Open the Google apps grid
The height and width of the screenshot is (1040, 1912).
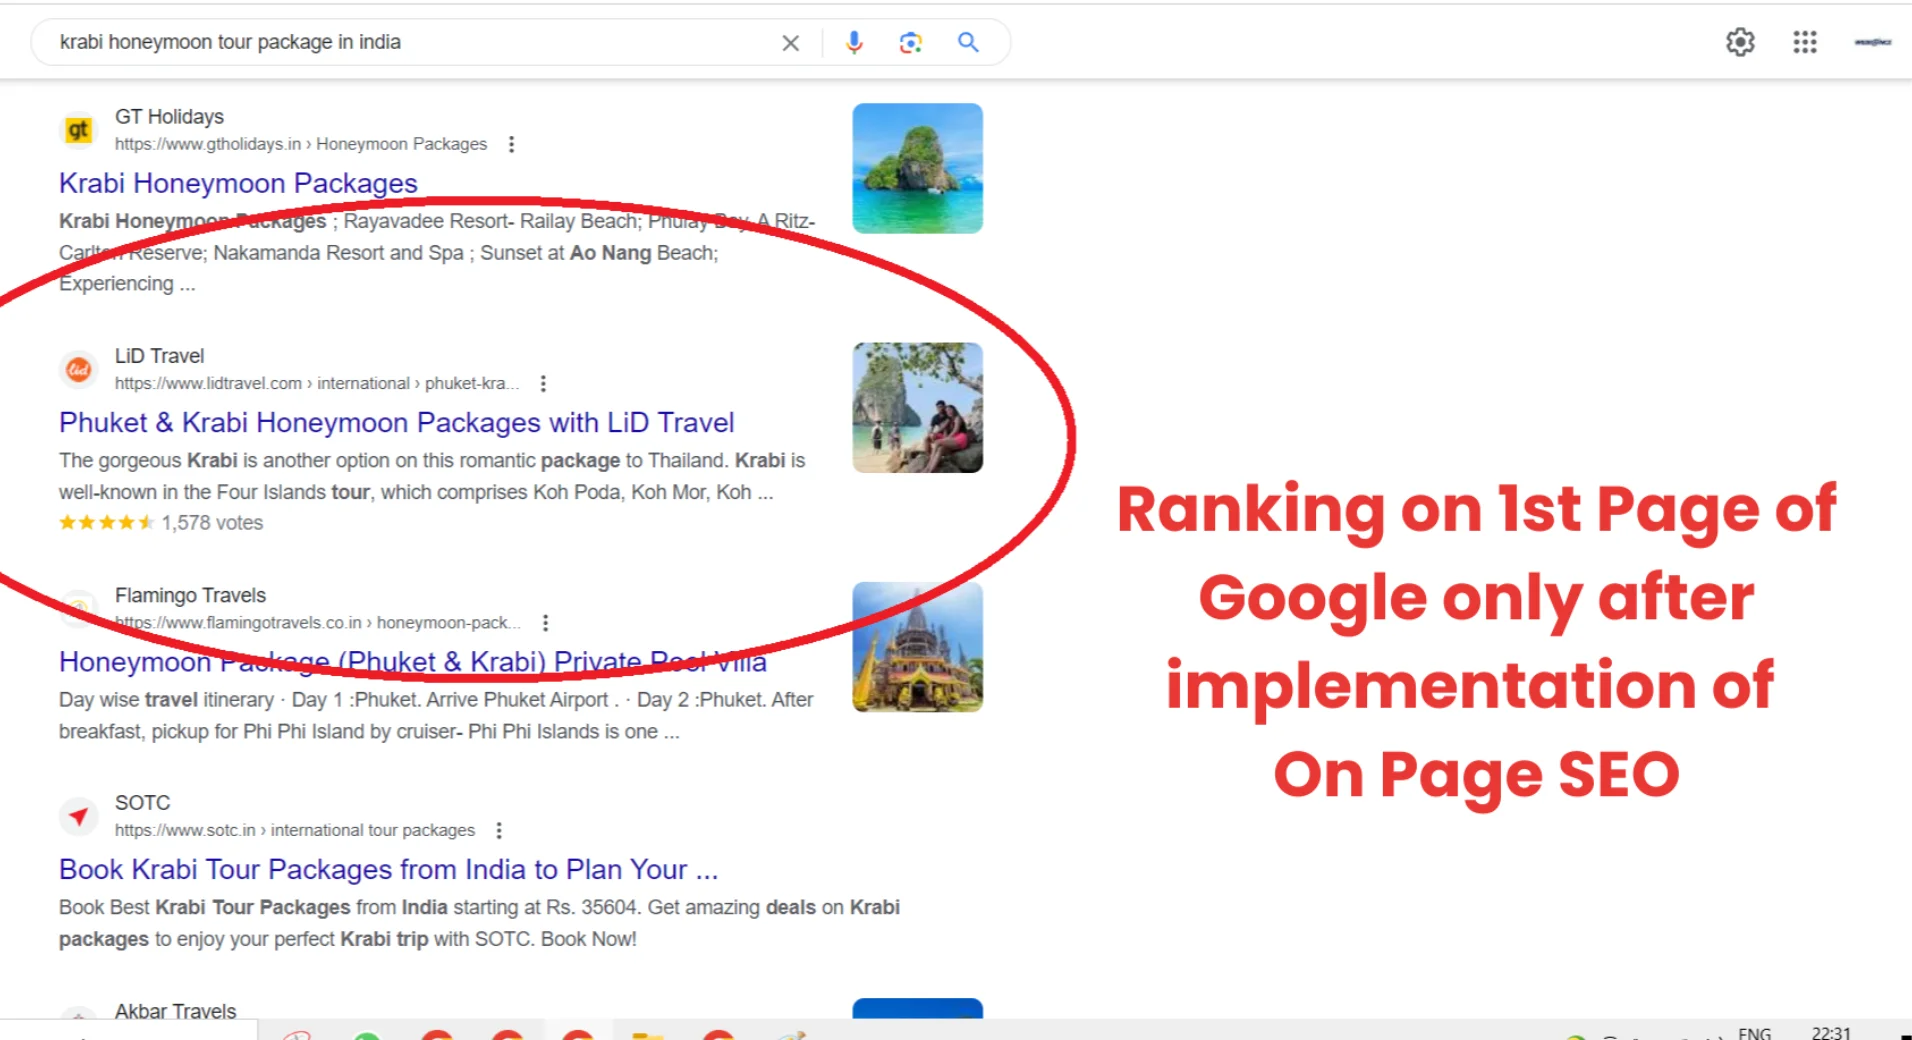click(1804, 42)
